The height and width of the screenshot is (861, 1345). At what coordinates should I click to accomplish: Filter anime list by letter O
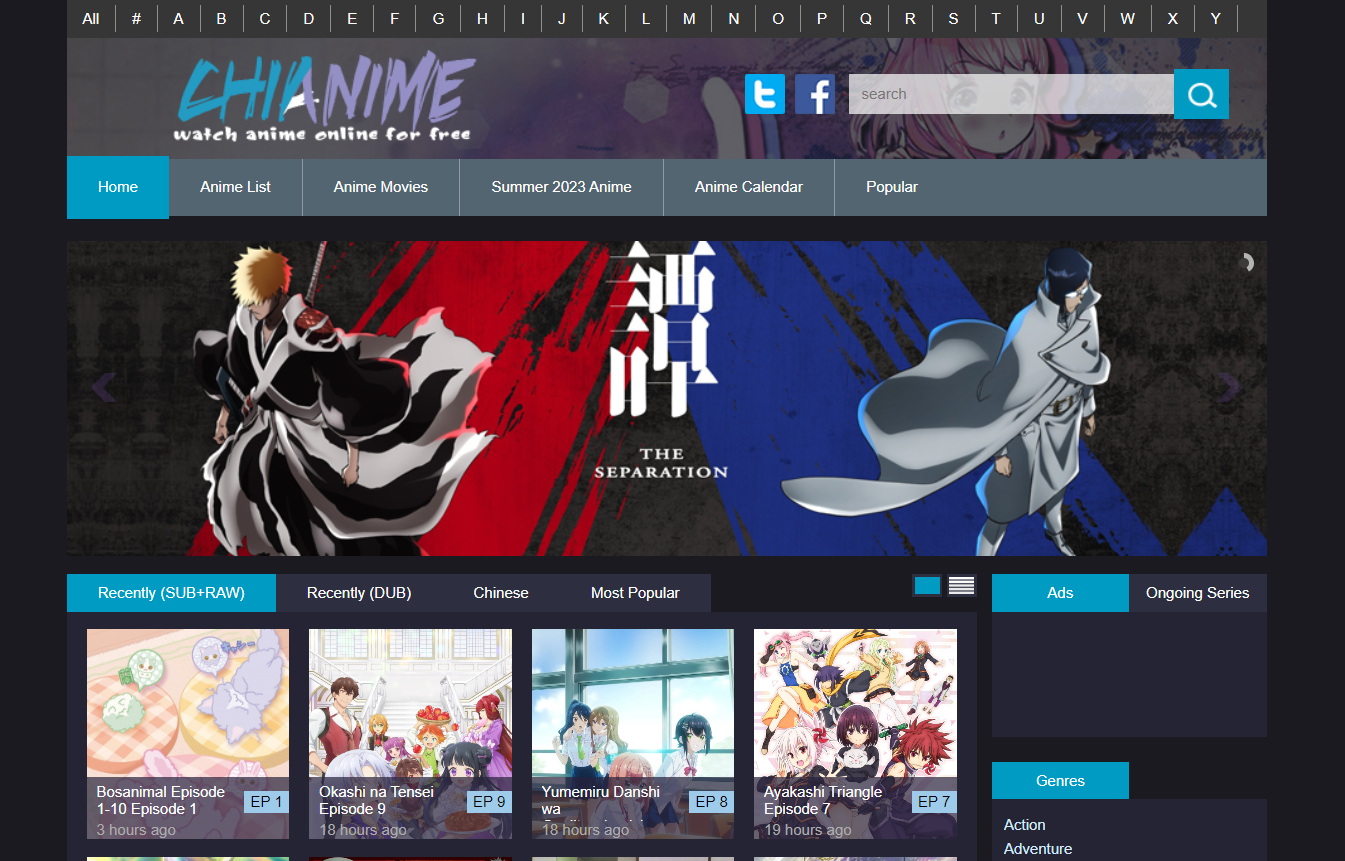click(778, 19)
